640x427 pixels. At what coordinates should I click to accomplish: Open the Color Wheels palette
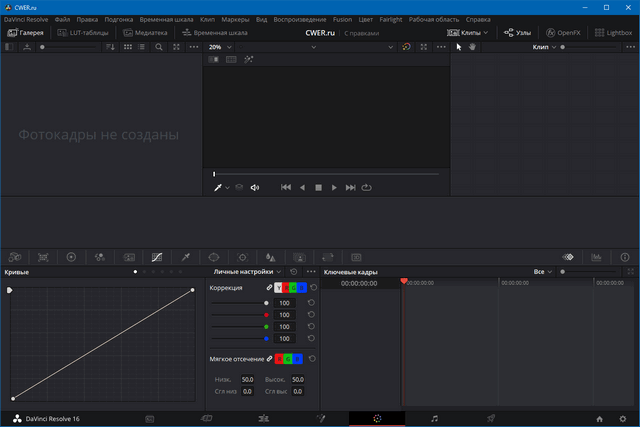(71, 257)
